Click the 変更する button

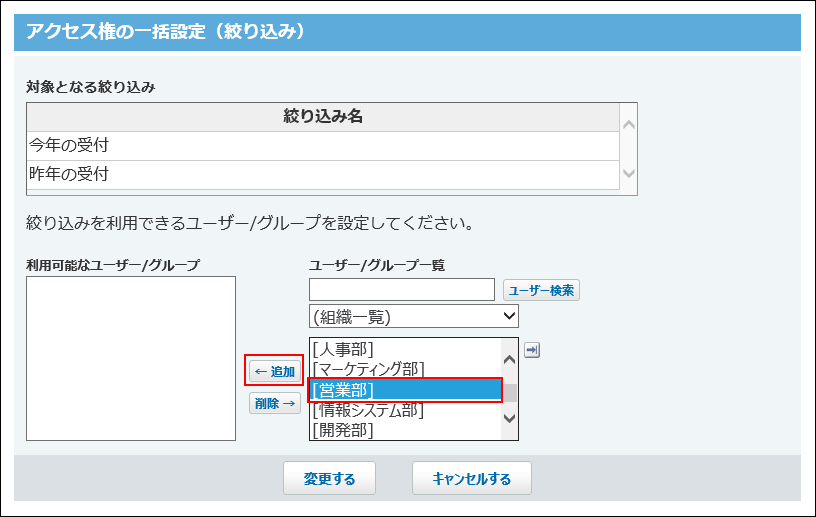(329, 478)
